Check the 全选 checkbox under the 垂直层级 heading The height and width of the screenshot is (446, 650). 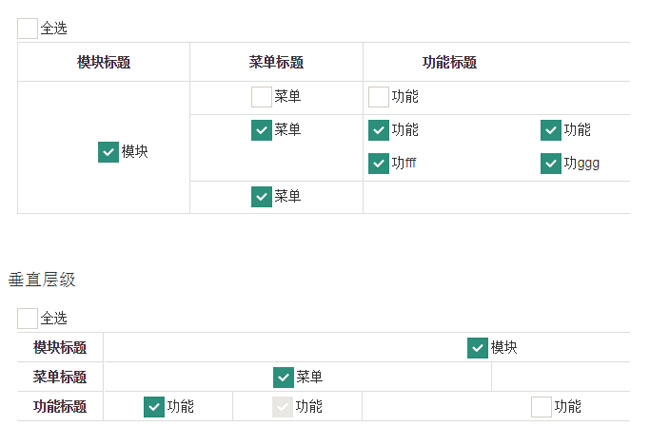(27, 318)
